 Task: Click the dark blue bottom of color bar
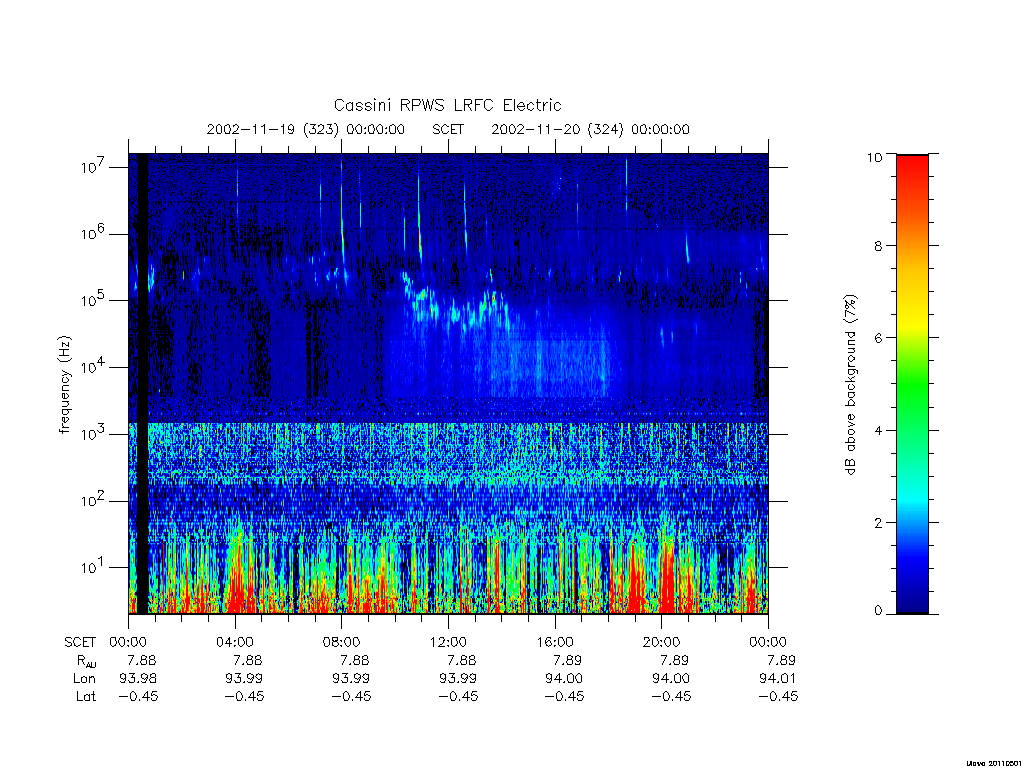coord(912,598)
